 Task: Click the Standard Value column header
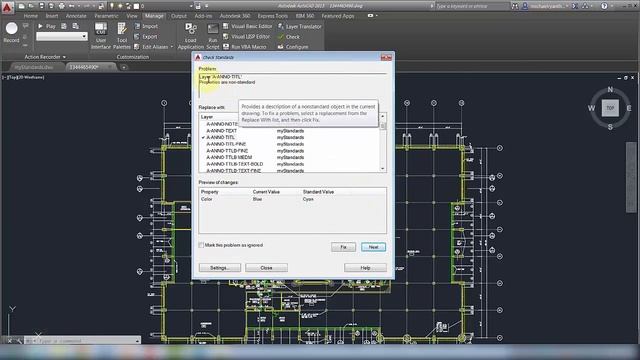[318, 192]
